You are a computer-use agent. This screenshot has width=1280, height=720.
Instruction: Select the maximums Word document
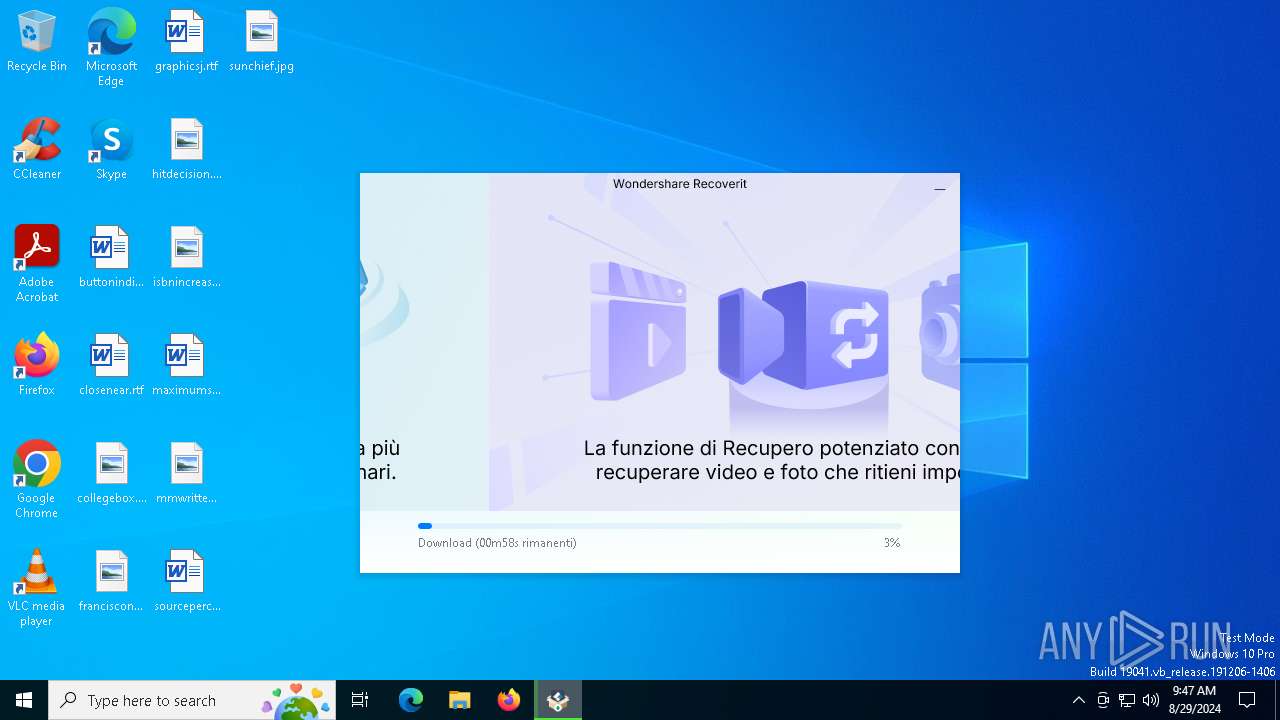pos(186,366)
